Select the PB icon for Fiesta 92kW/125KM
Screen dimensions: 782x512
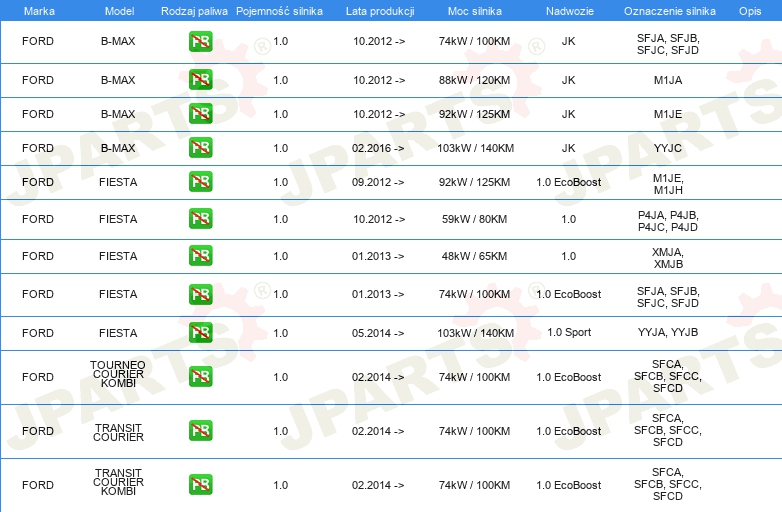[200, 182]
